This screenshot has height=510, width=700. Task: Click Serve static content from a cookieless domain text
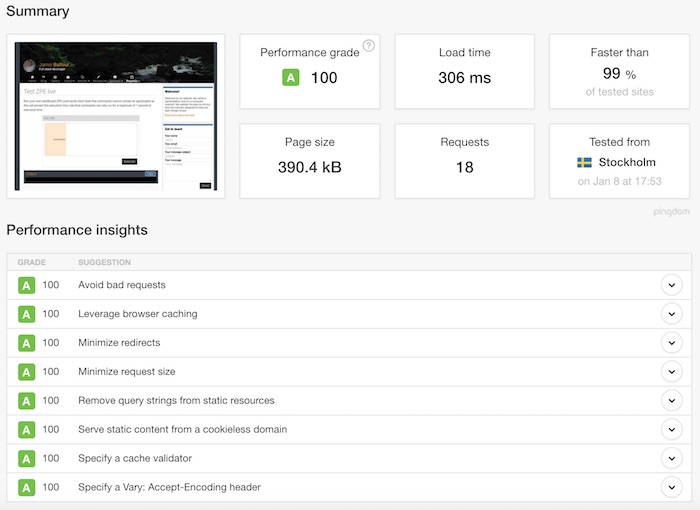point(183,429)
